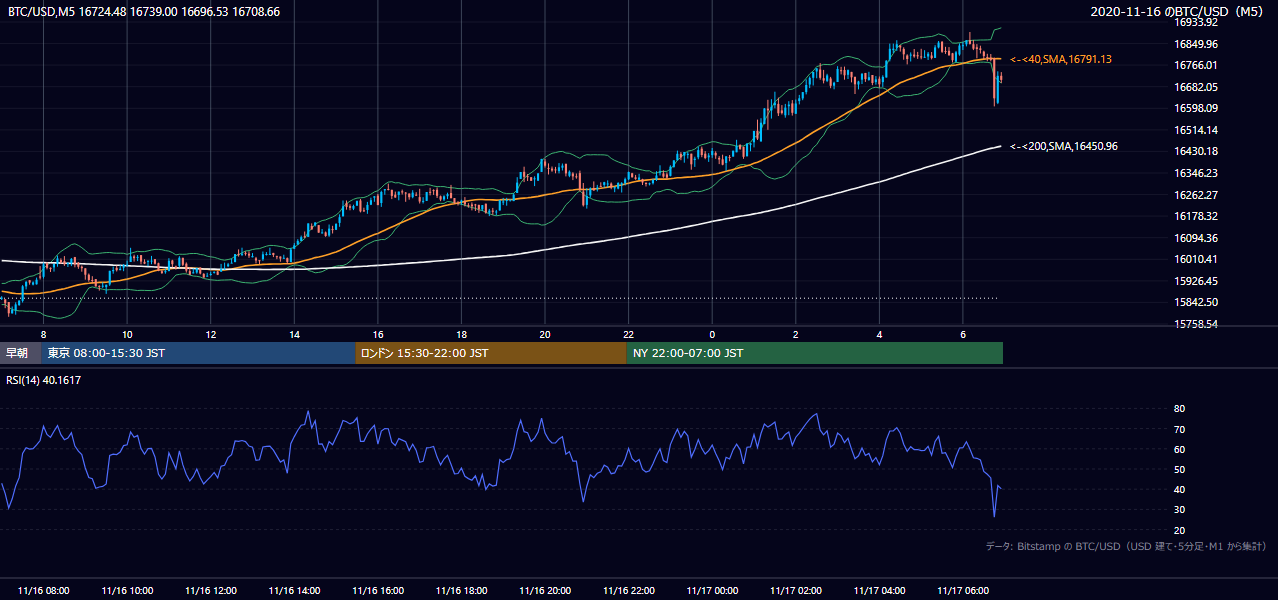Select the 早朝 session bar
The image size is (1278, 600).
[x=20, y=353]
